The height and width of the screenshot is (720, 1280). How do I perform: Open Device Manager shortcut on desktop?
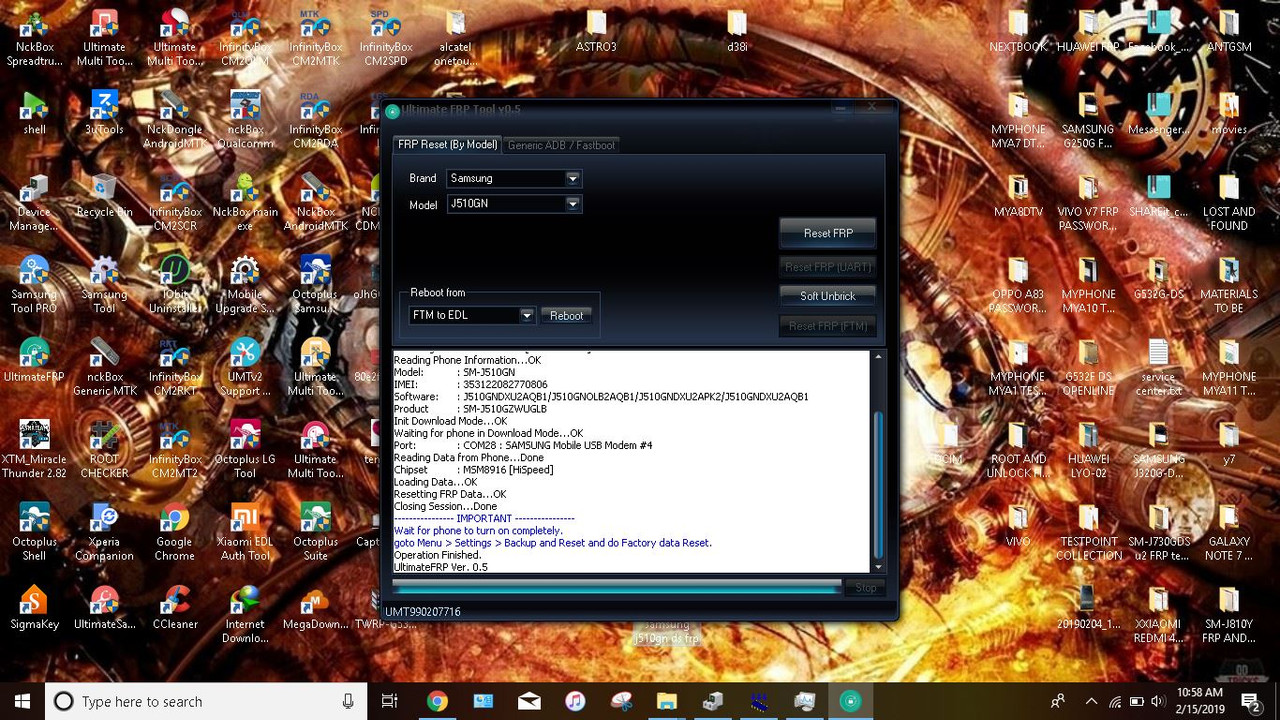[34, 203]
